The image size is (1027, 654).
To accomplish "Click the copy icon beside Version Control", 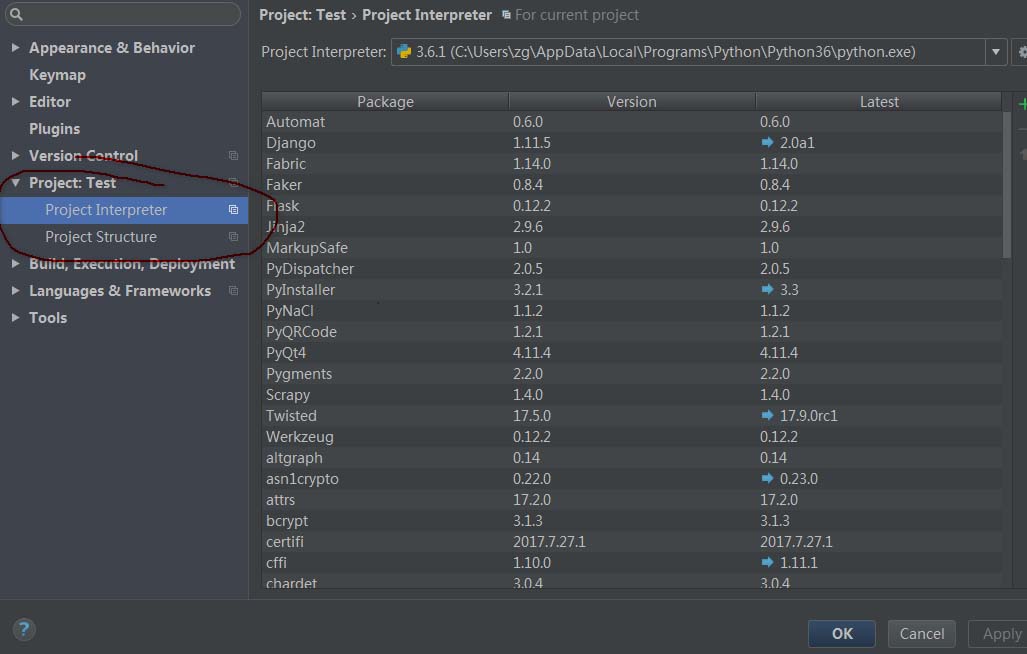I will [x=233, y=156].
